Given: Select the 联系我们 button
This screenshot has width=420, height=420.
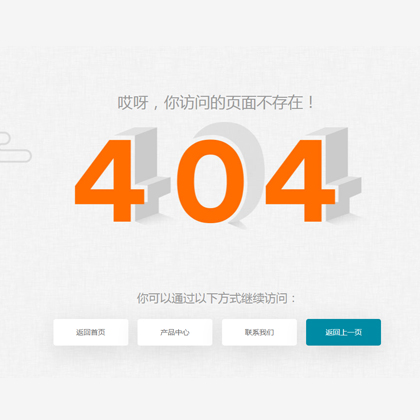Looking at the screenshot, I should (x=259, y=332).
